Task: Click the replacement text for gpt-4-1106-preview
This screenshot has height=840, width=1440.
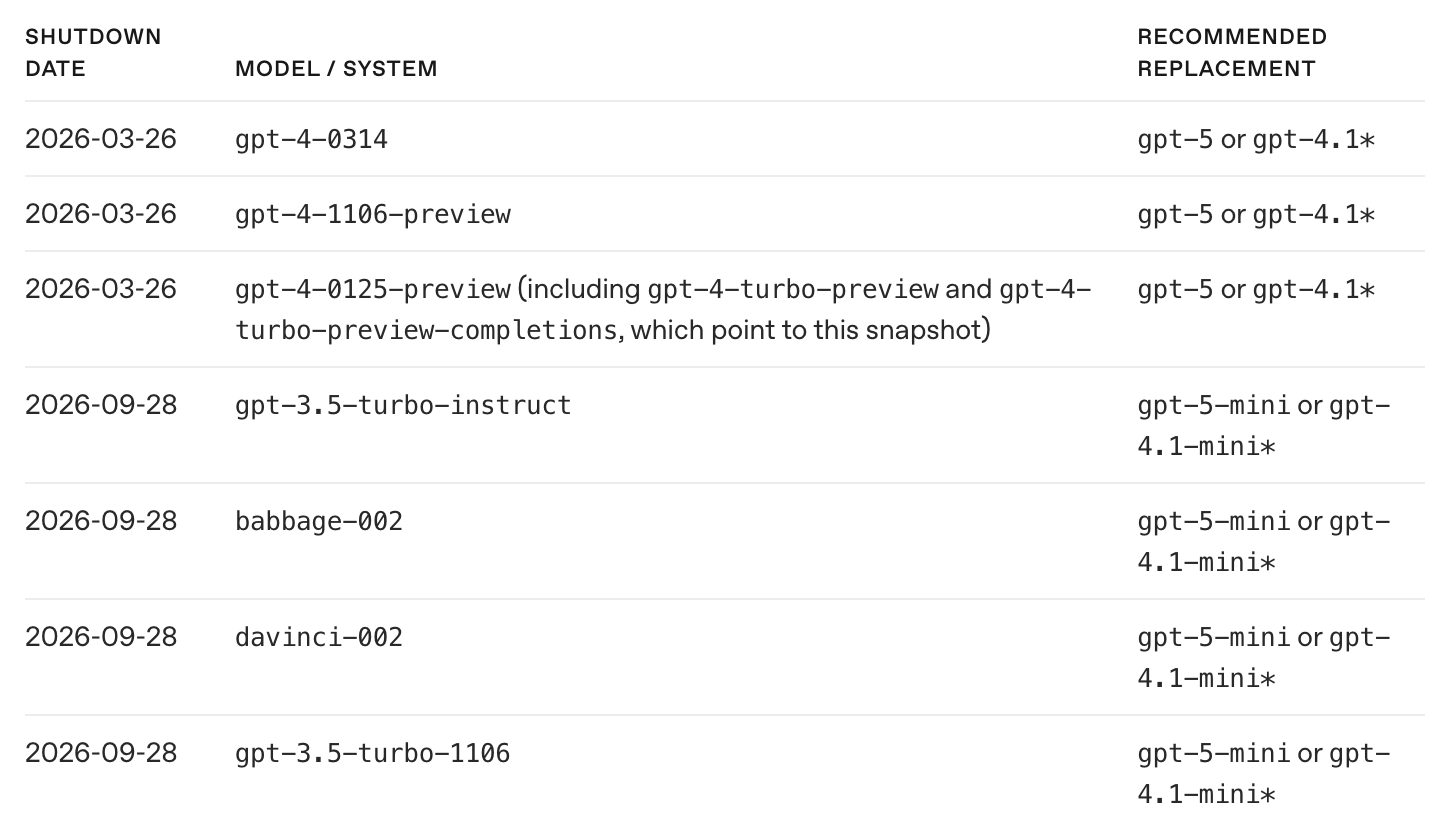Action: (x=1256, y=214)
